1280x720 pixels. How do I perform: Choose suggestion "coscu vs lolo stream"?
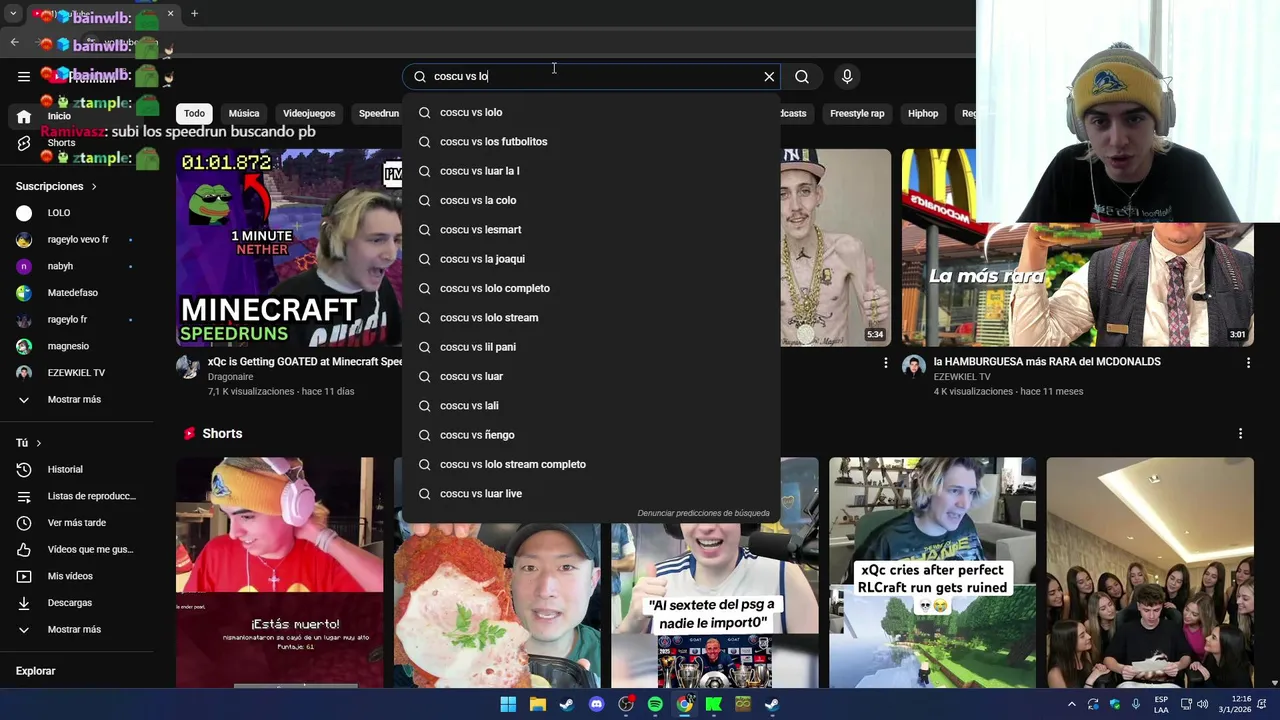[591, 318]
